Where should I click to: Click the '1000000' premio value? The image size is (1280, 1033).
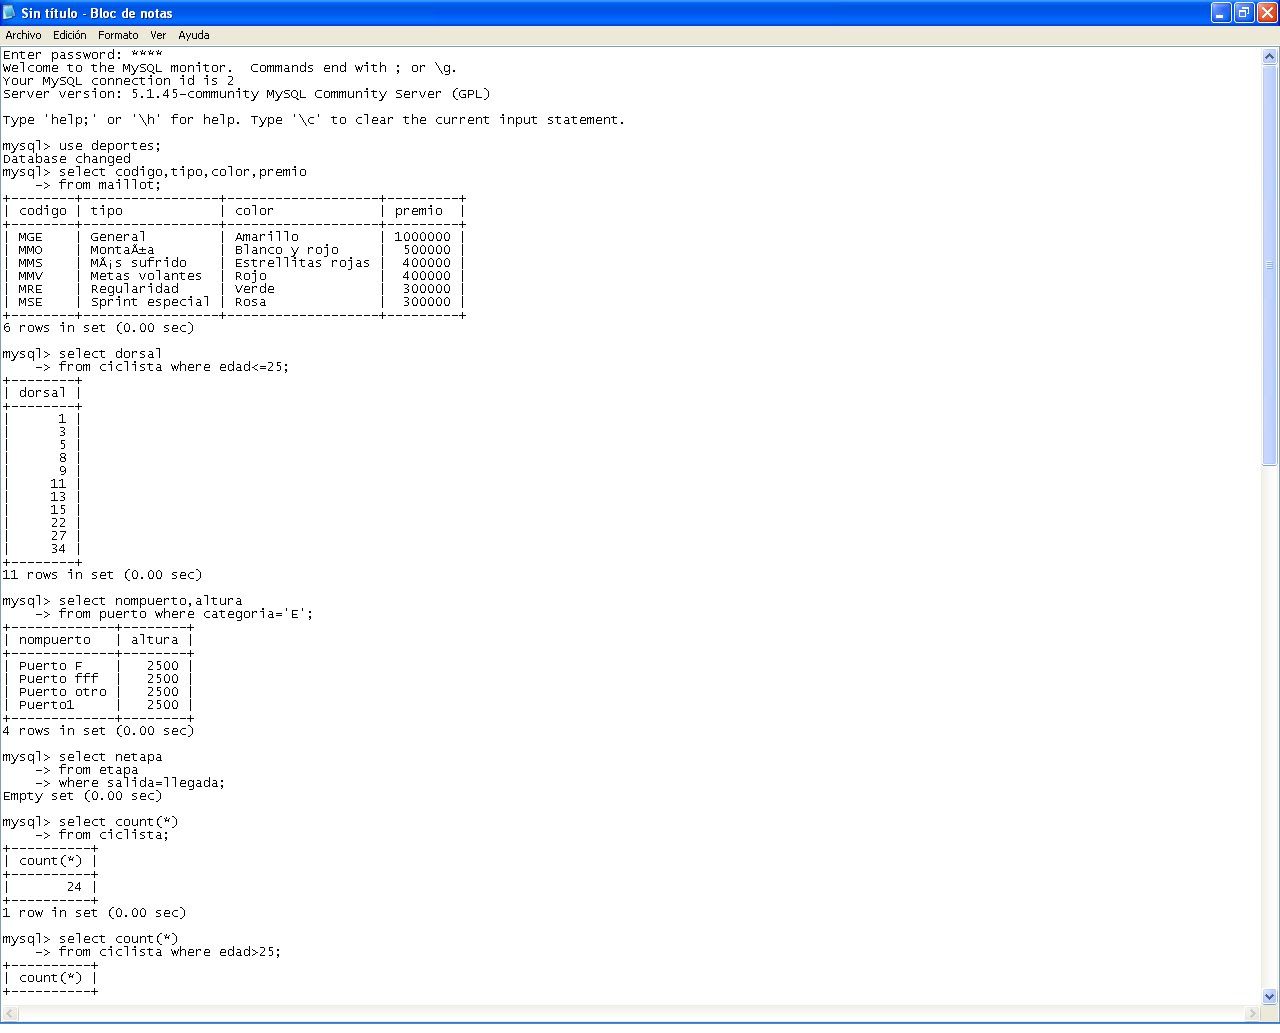tap(422, 237)
